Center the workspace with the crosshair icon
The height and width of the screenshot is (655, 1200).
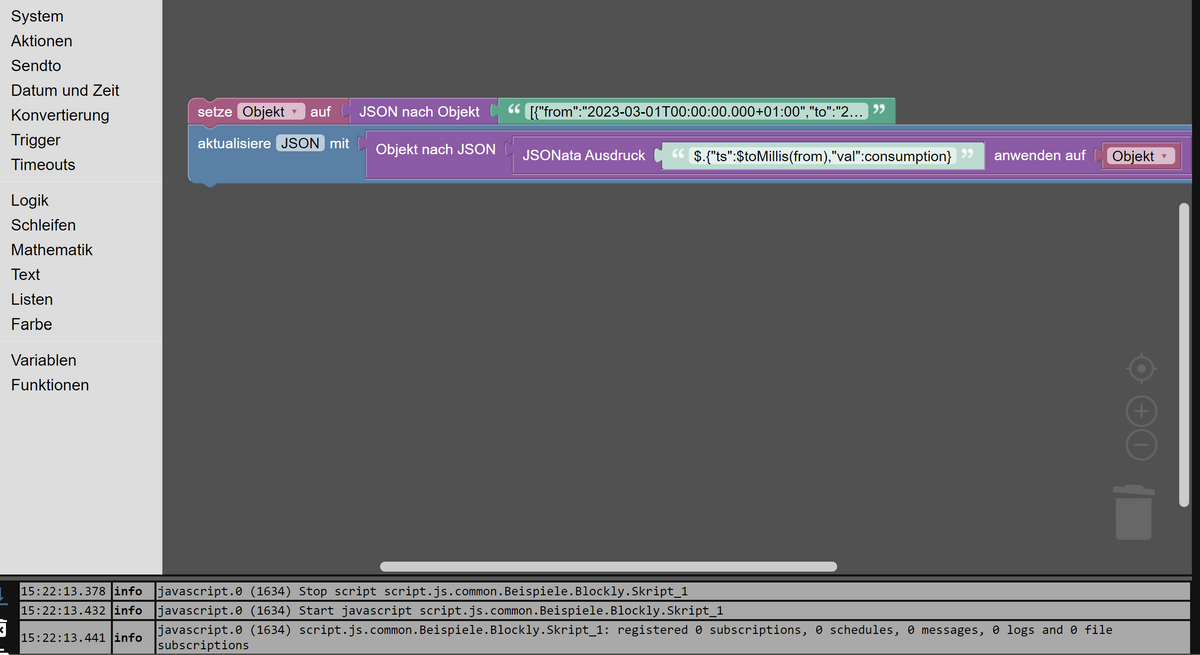coord(1141,369)
